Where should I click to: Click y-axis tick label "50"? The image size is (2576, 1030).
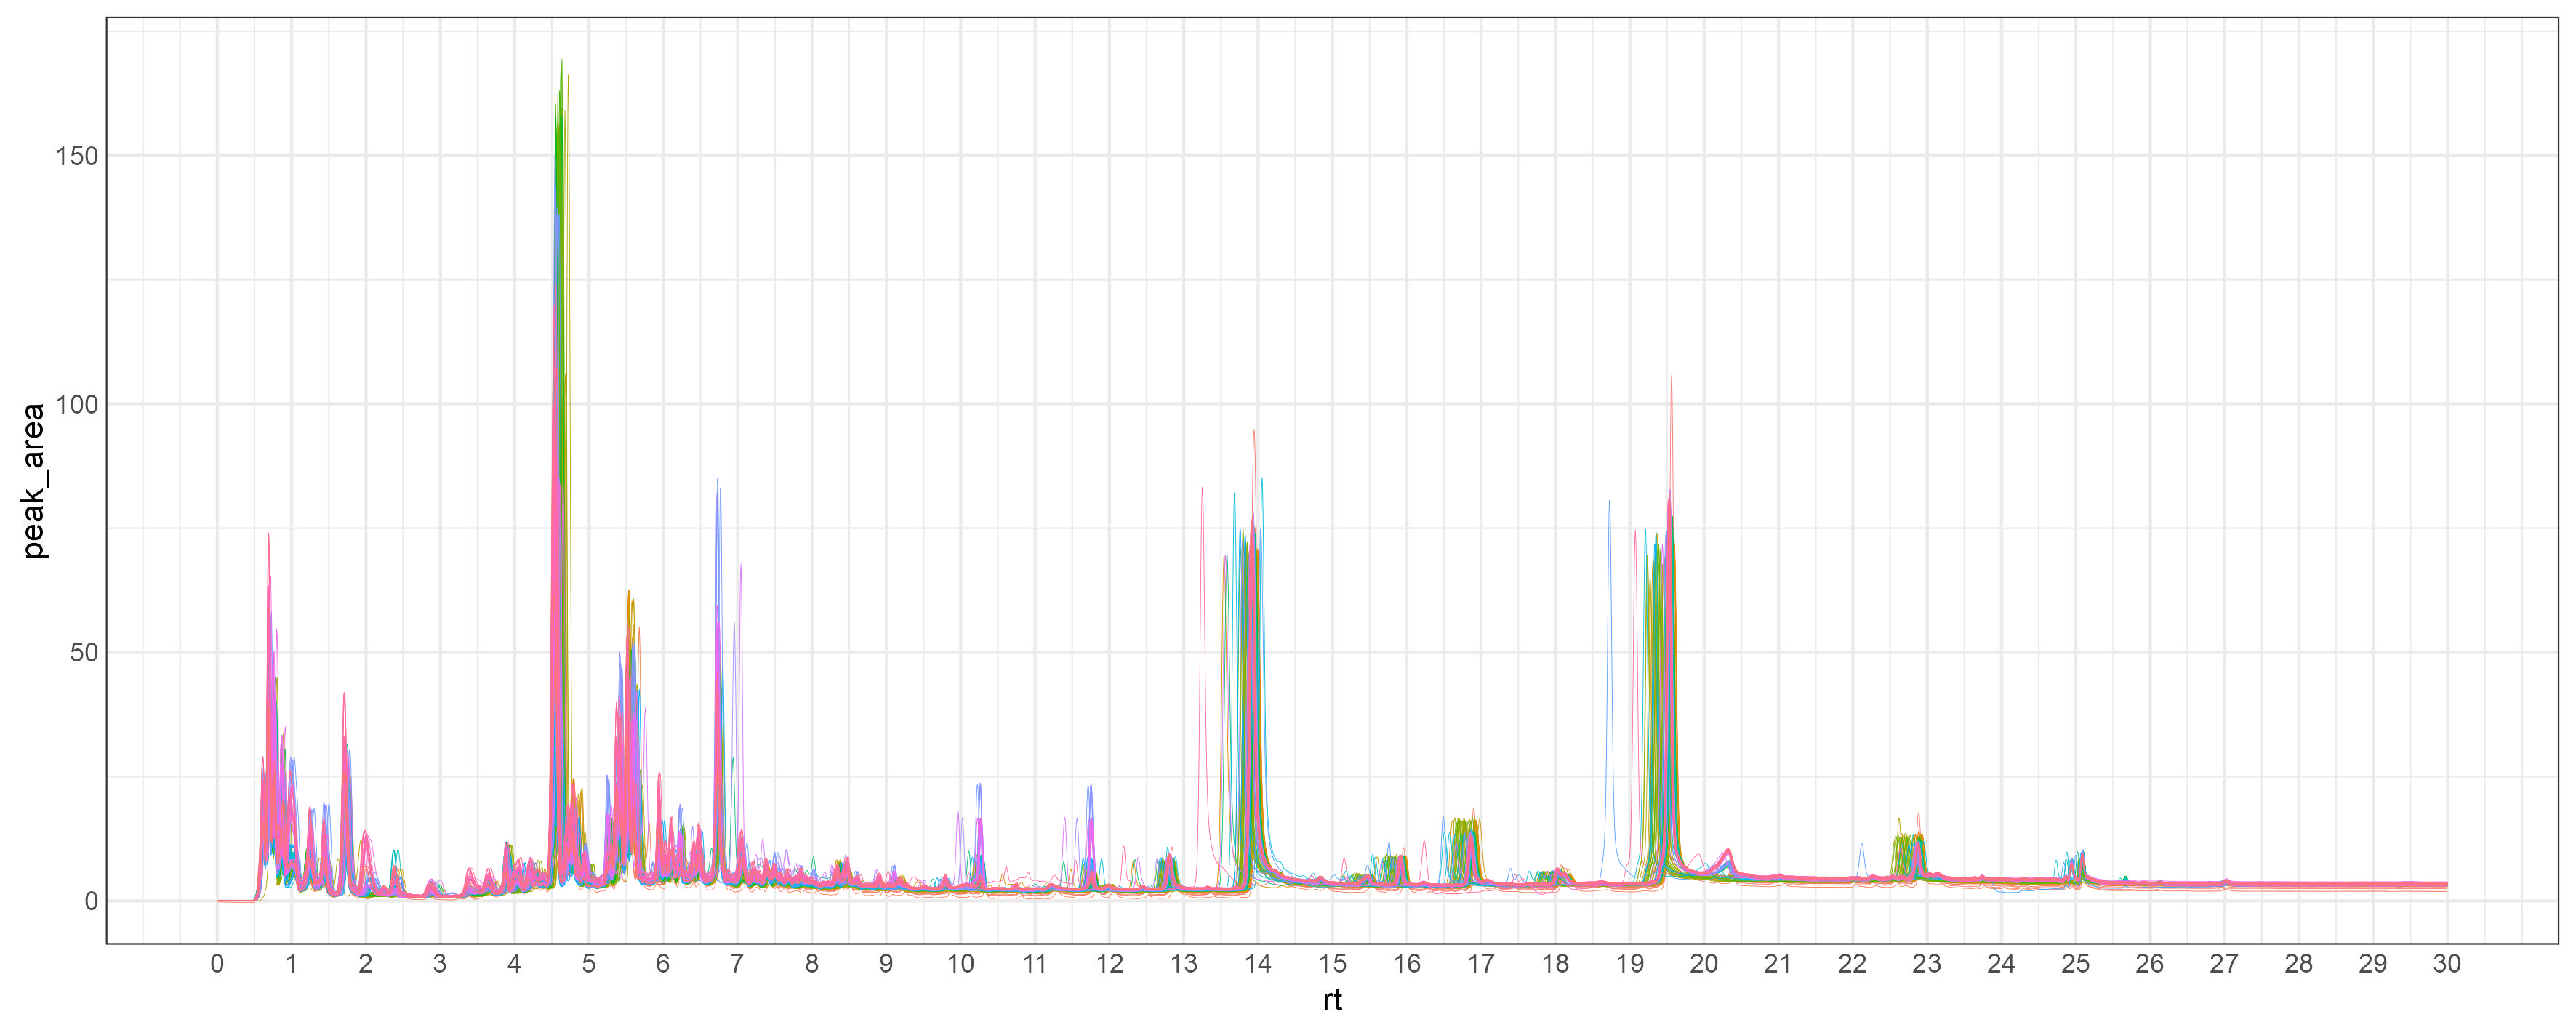pos(84,653)
